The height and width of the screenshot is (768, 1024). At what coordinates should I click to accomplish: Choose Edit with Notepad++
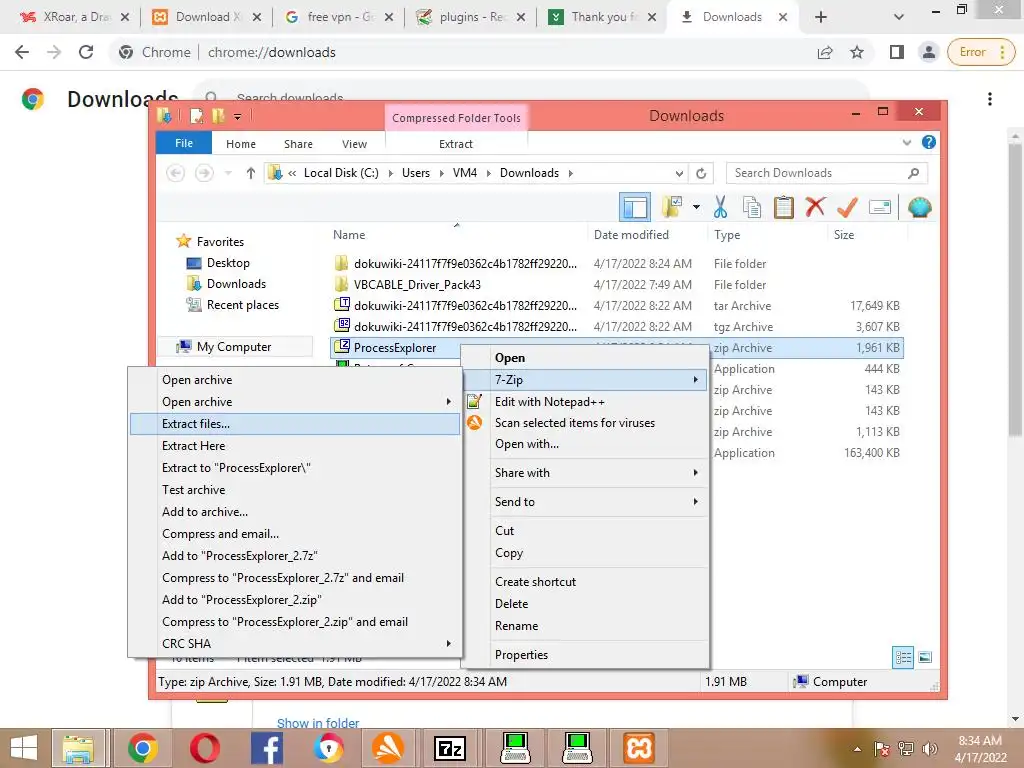click(x=585, y=402)
